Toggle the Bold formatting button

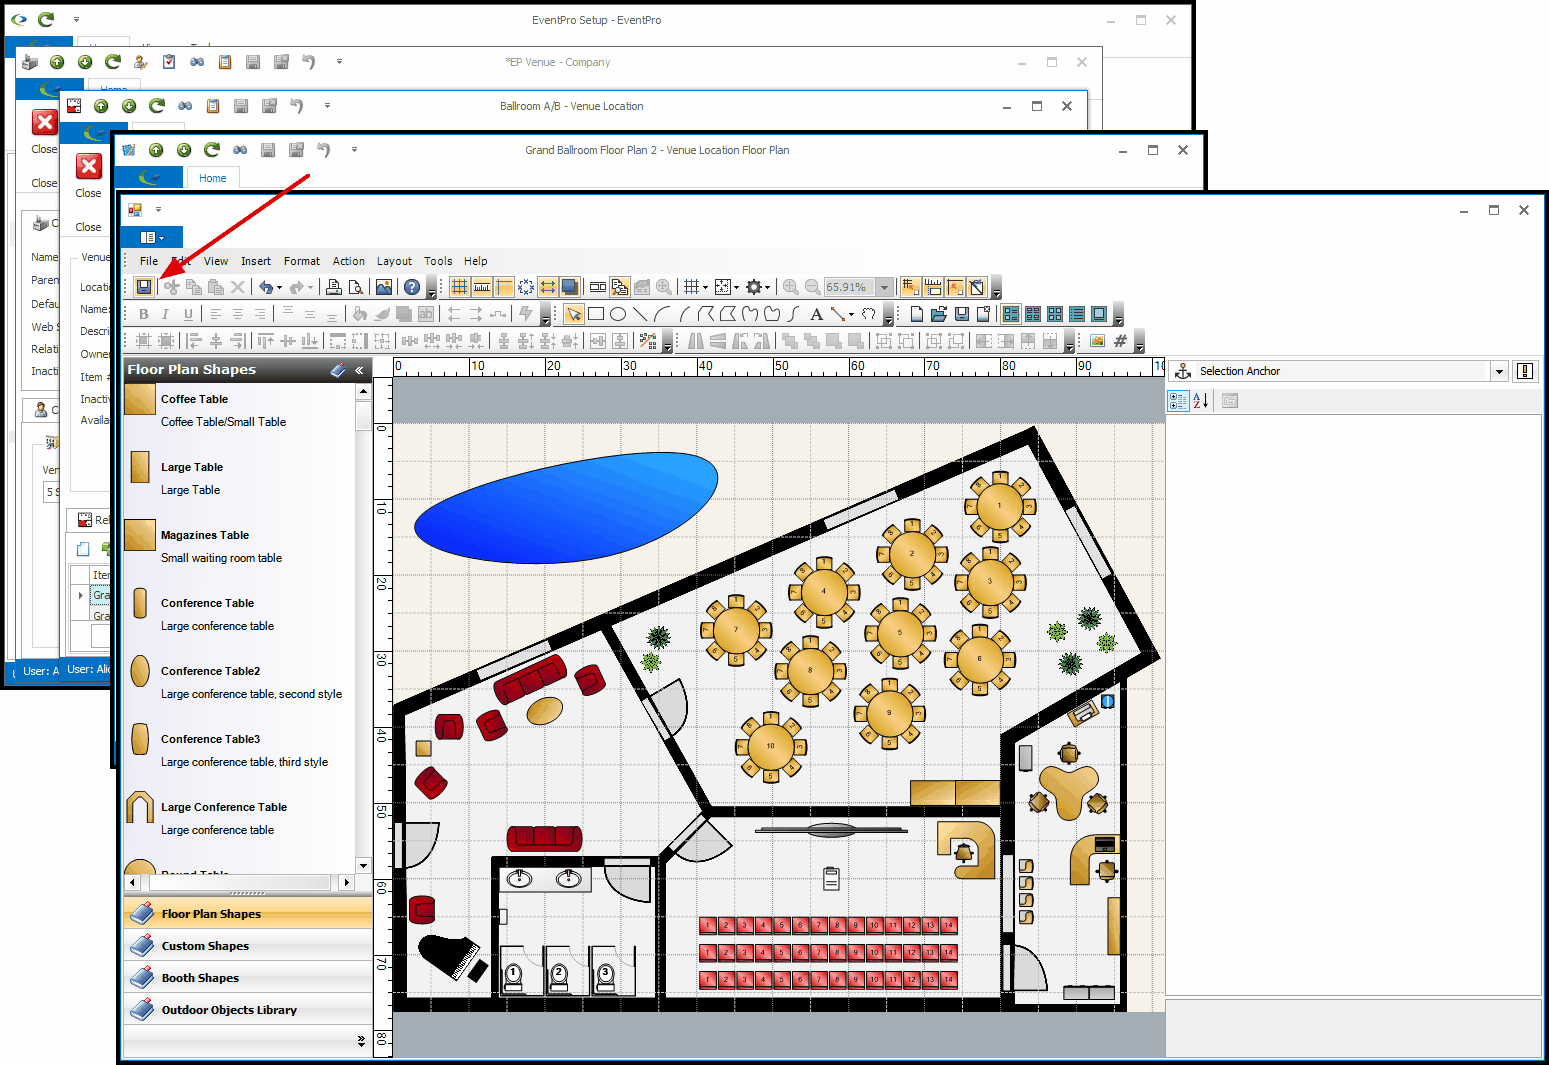(x=144, y=314)
